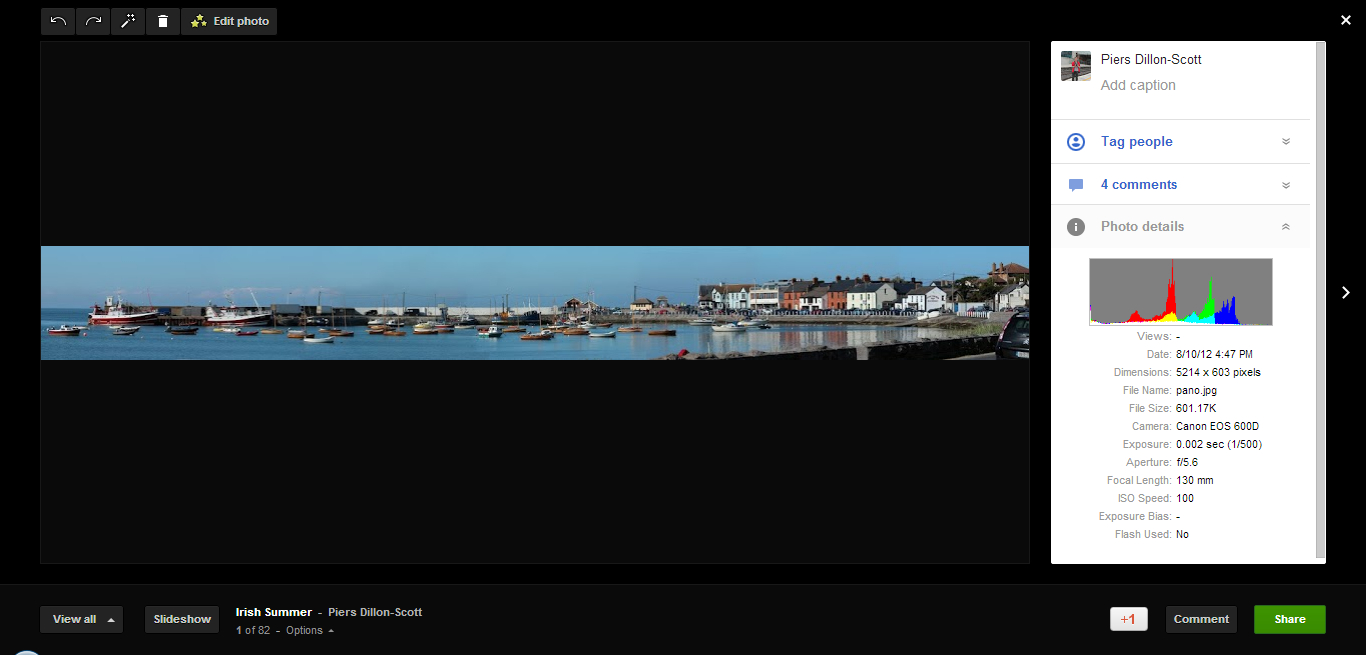Click the Edit photo button

(x=229, y=21)
